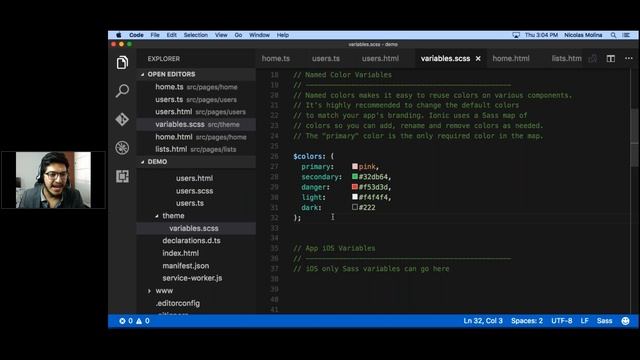Open home.ts in Open Editors list
The image size is (640, 360).
click(196, 87)
